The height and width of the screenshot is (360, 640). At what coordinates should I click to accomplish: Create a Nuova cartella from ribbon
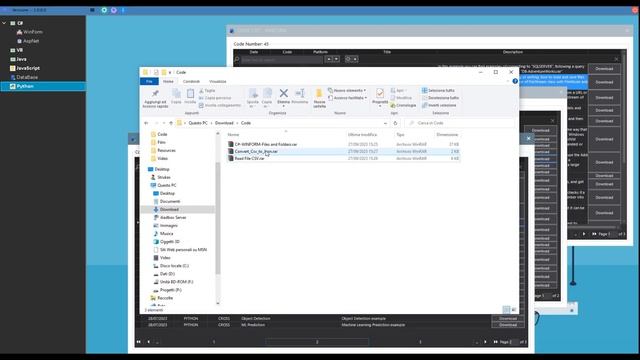click(319, 98)
